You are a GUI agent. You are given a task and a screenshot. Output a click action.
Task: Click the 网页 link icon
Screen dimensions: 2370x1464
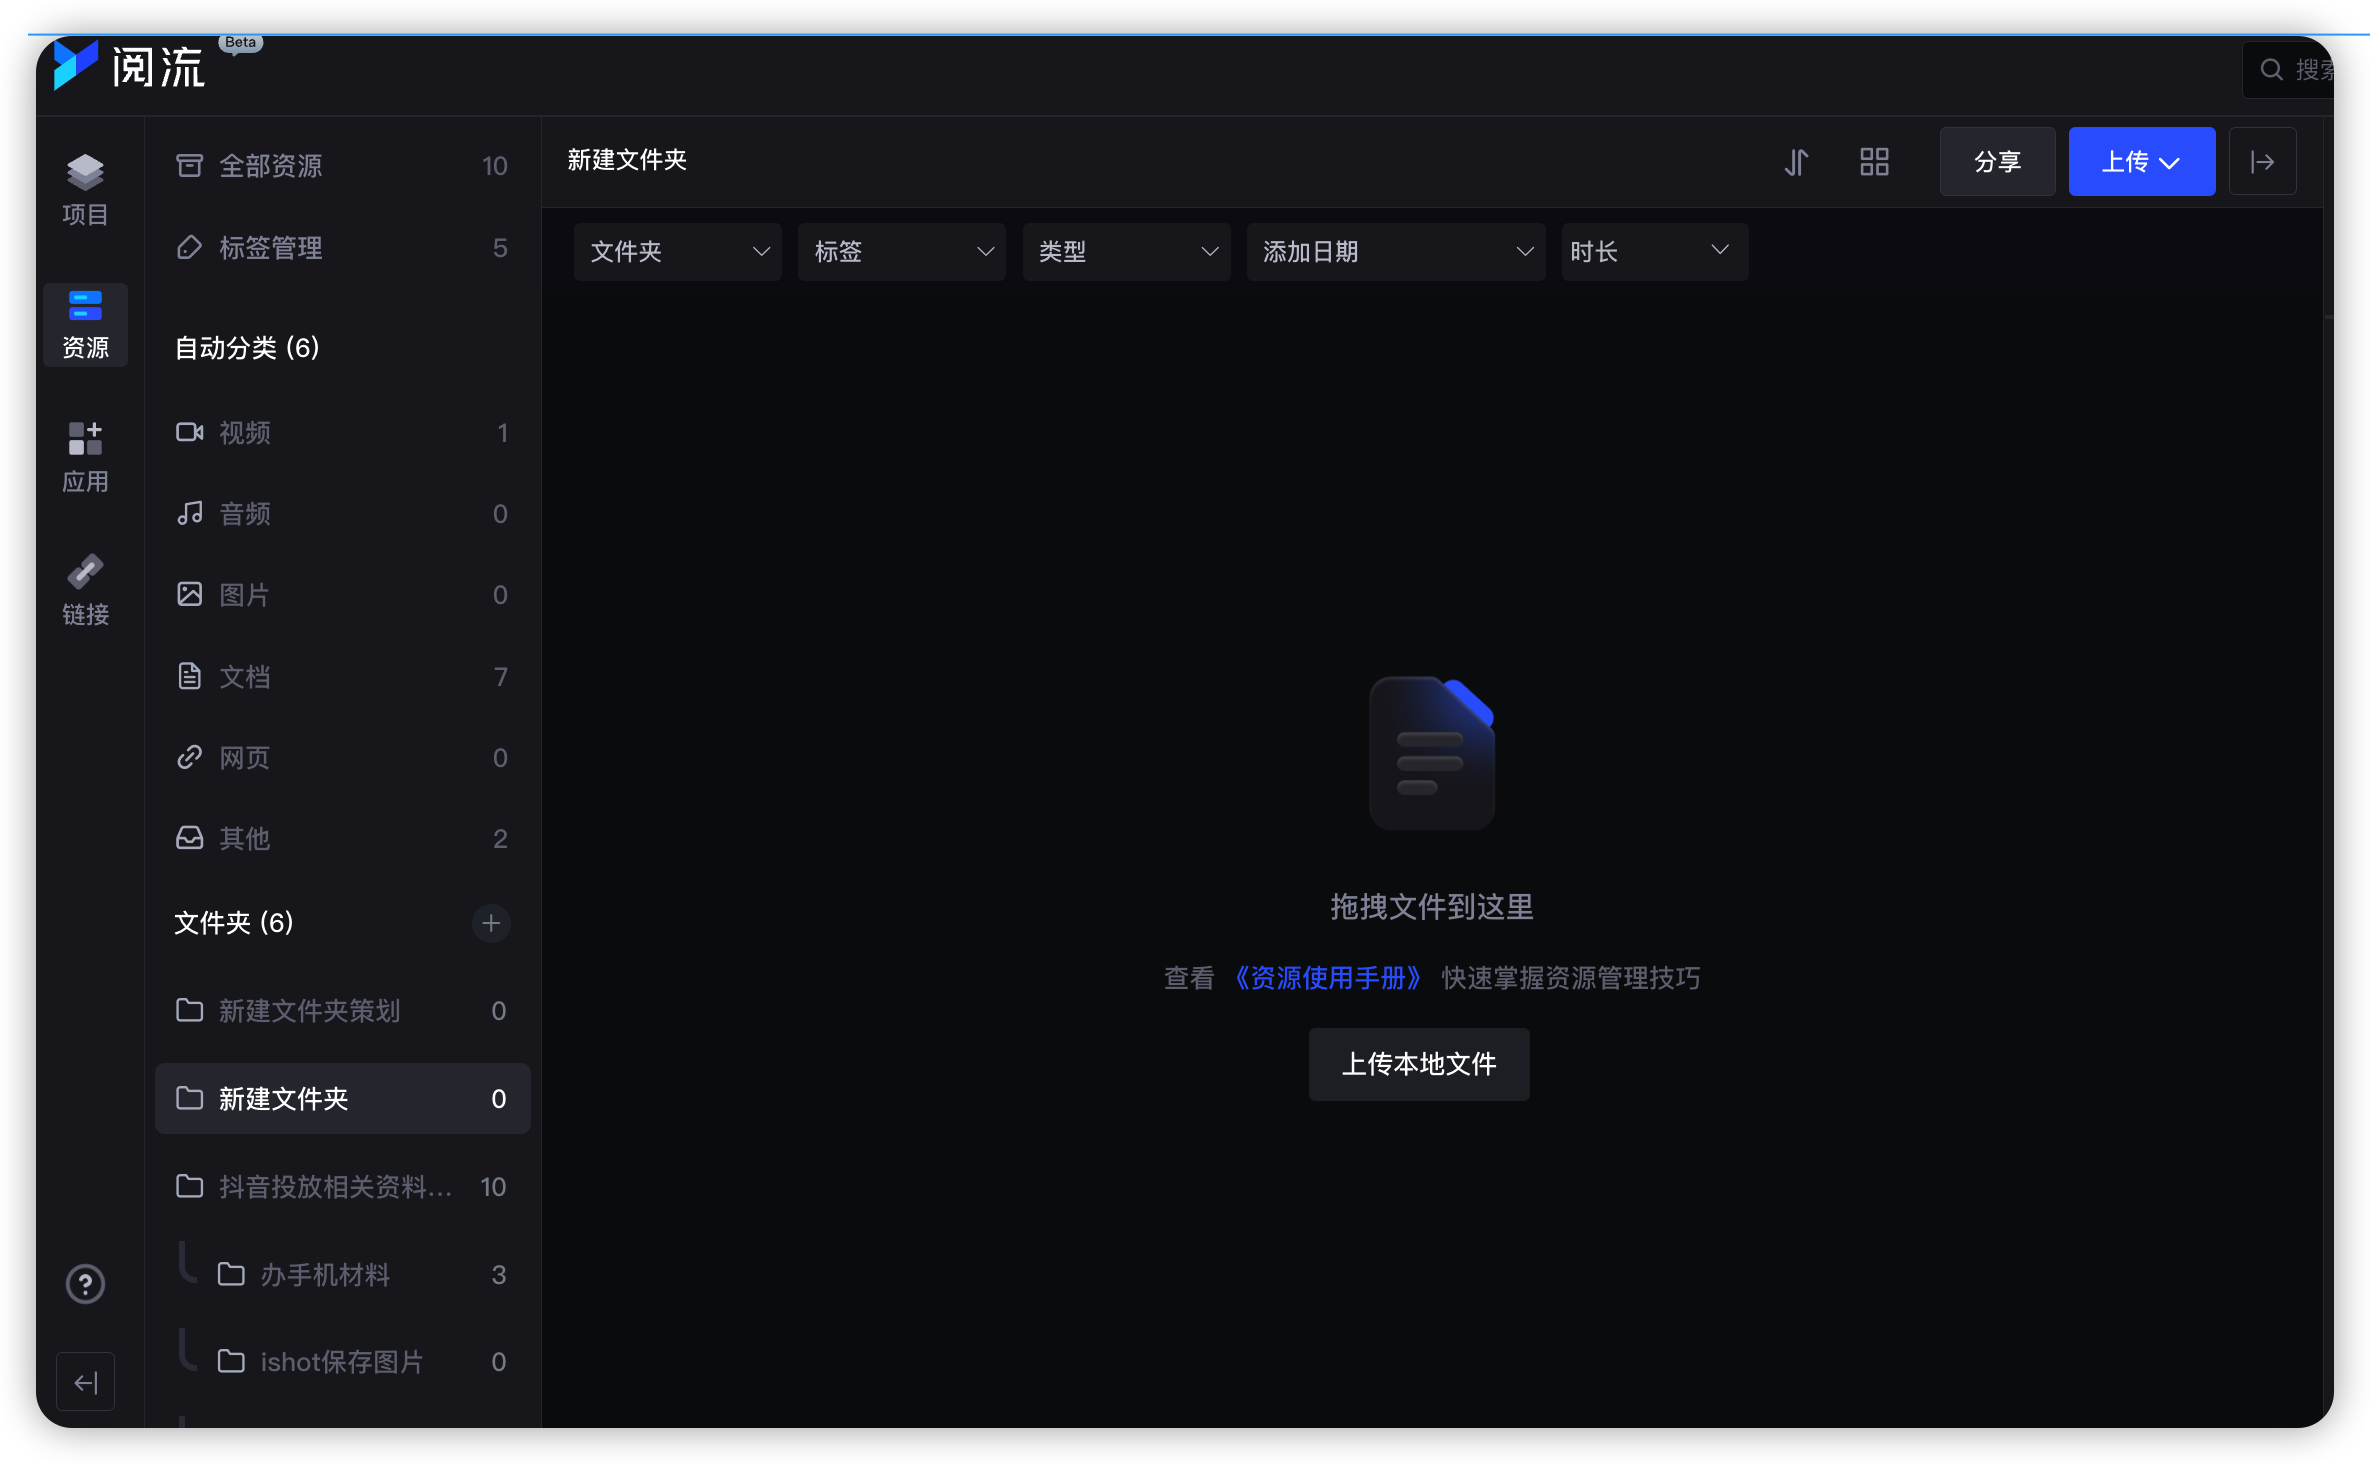point(189,757)
